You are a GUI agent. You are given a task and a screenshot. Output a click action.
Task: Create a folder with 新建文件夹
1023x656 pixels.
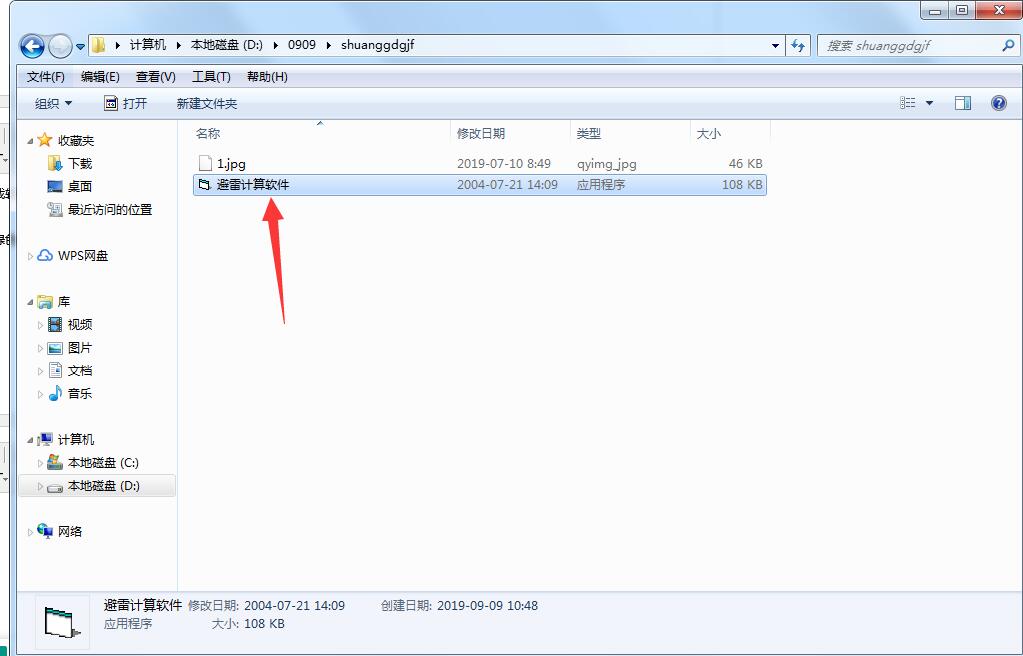coord(207,103)
